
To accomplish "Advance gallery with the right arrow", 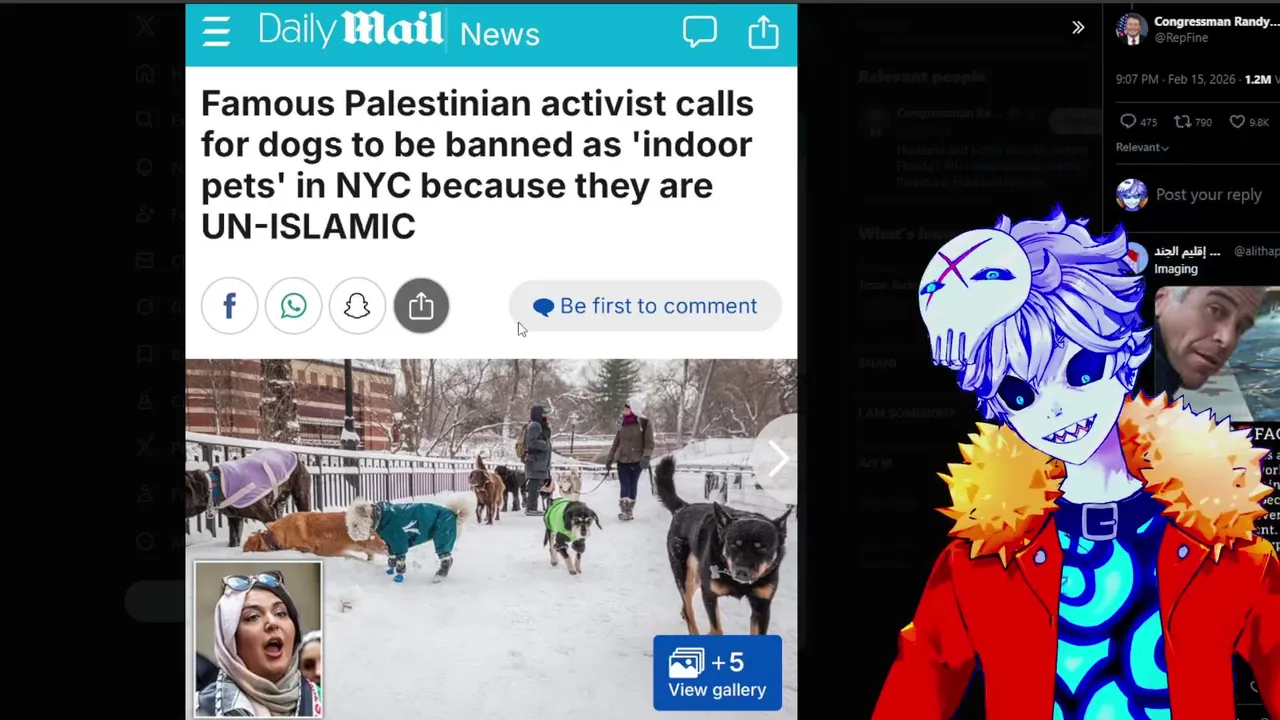I will pyautogui.click(x=778, y=459).
